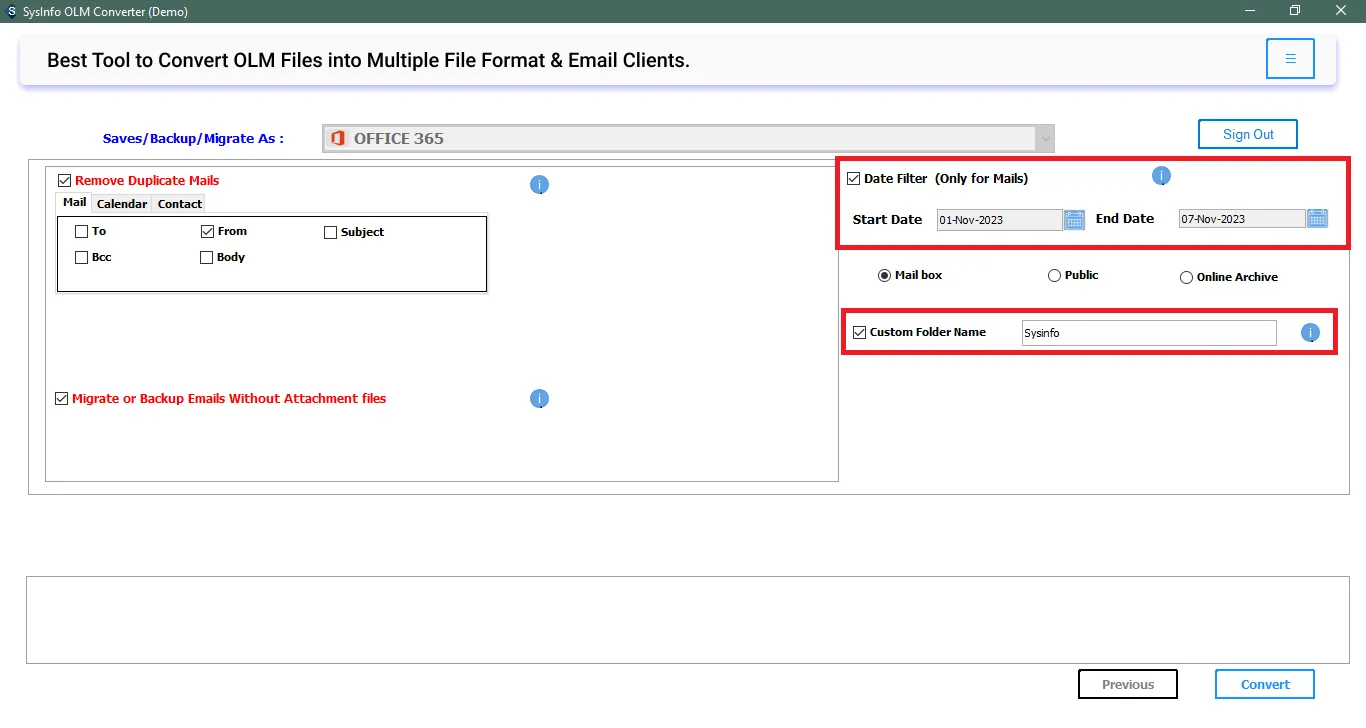The image size is (1366, 728).
Task: Expand the Saves/Backup/Migrate As dropdown
Action: tap(1045, 139)
